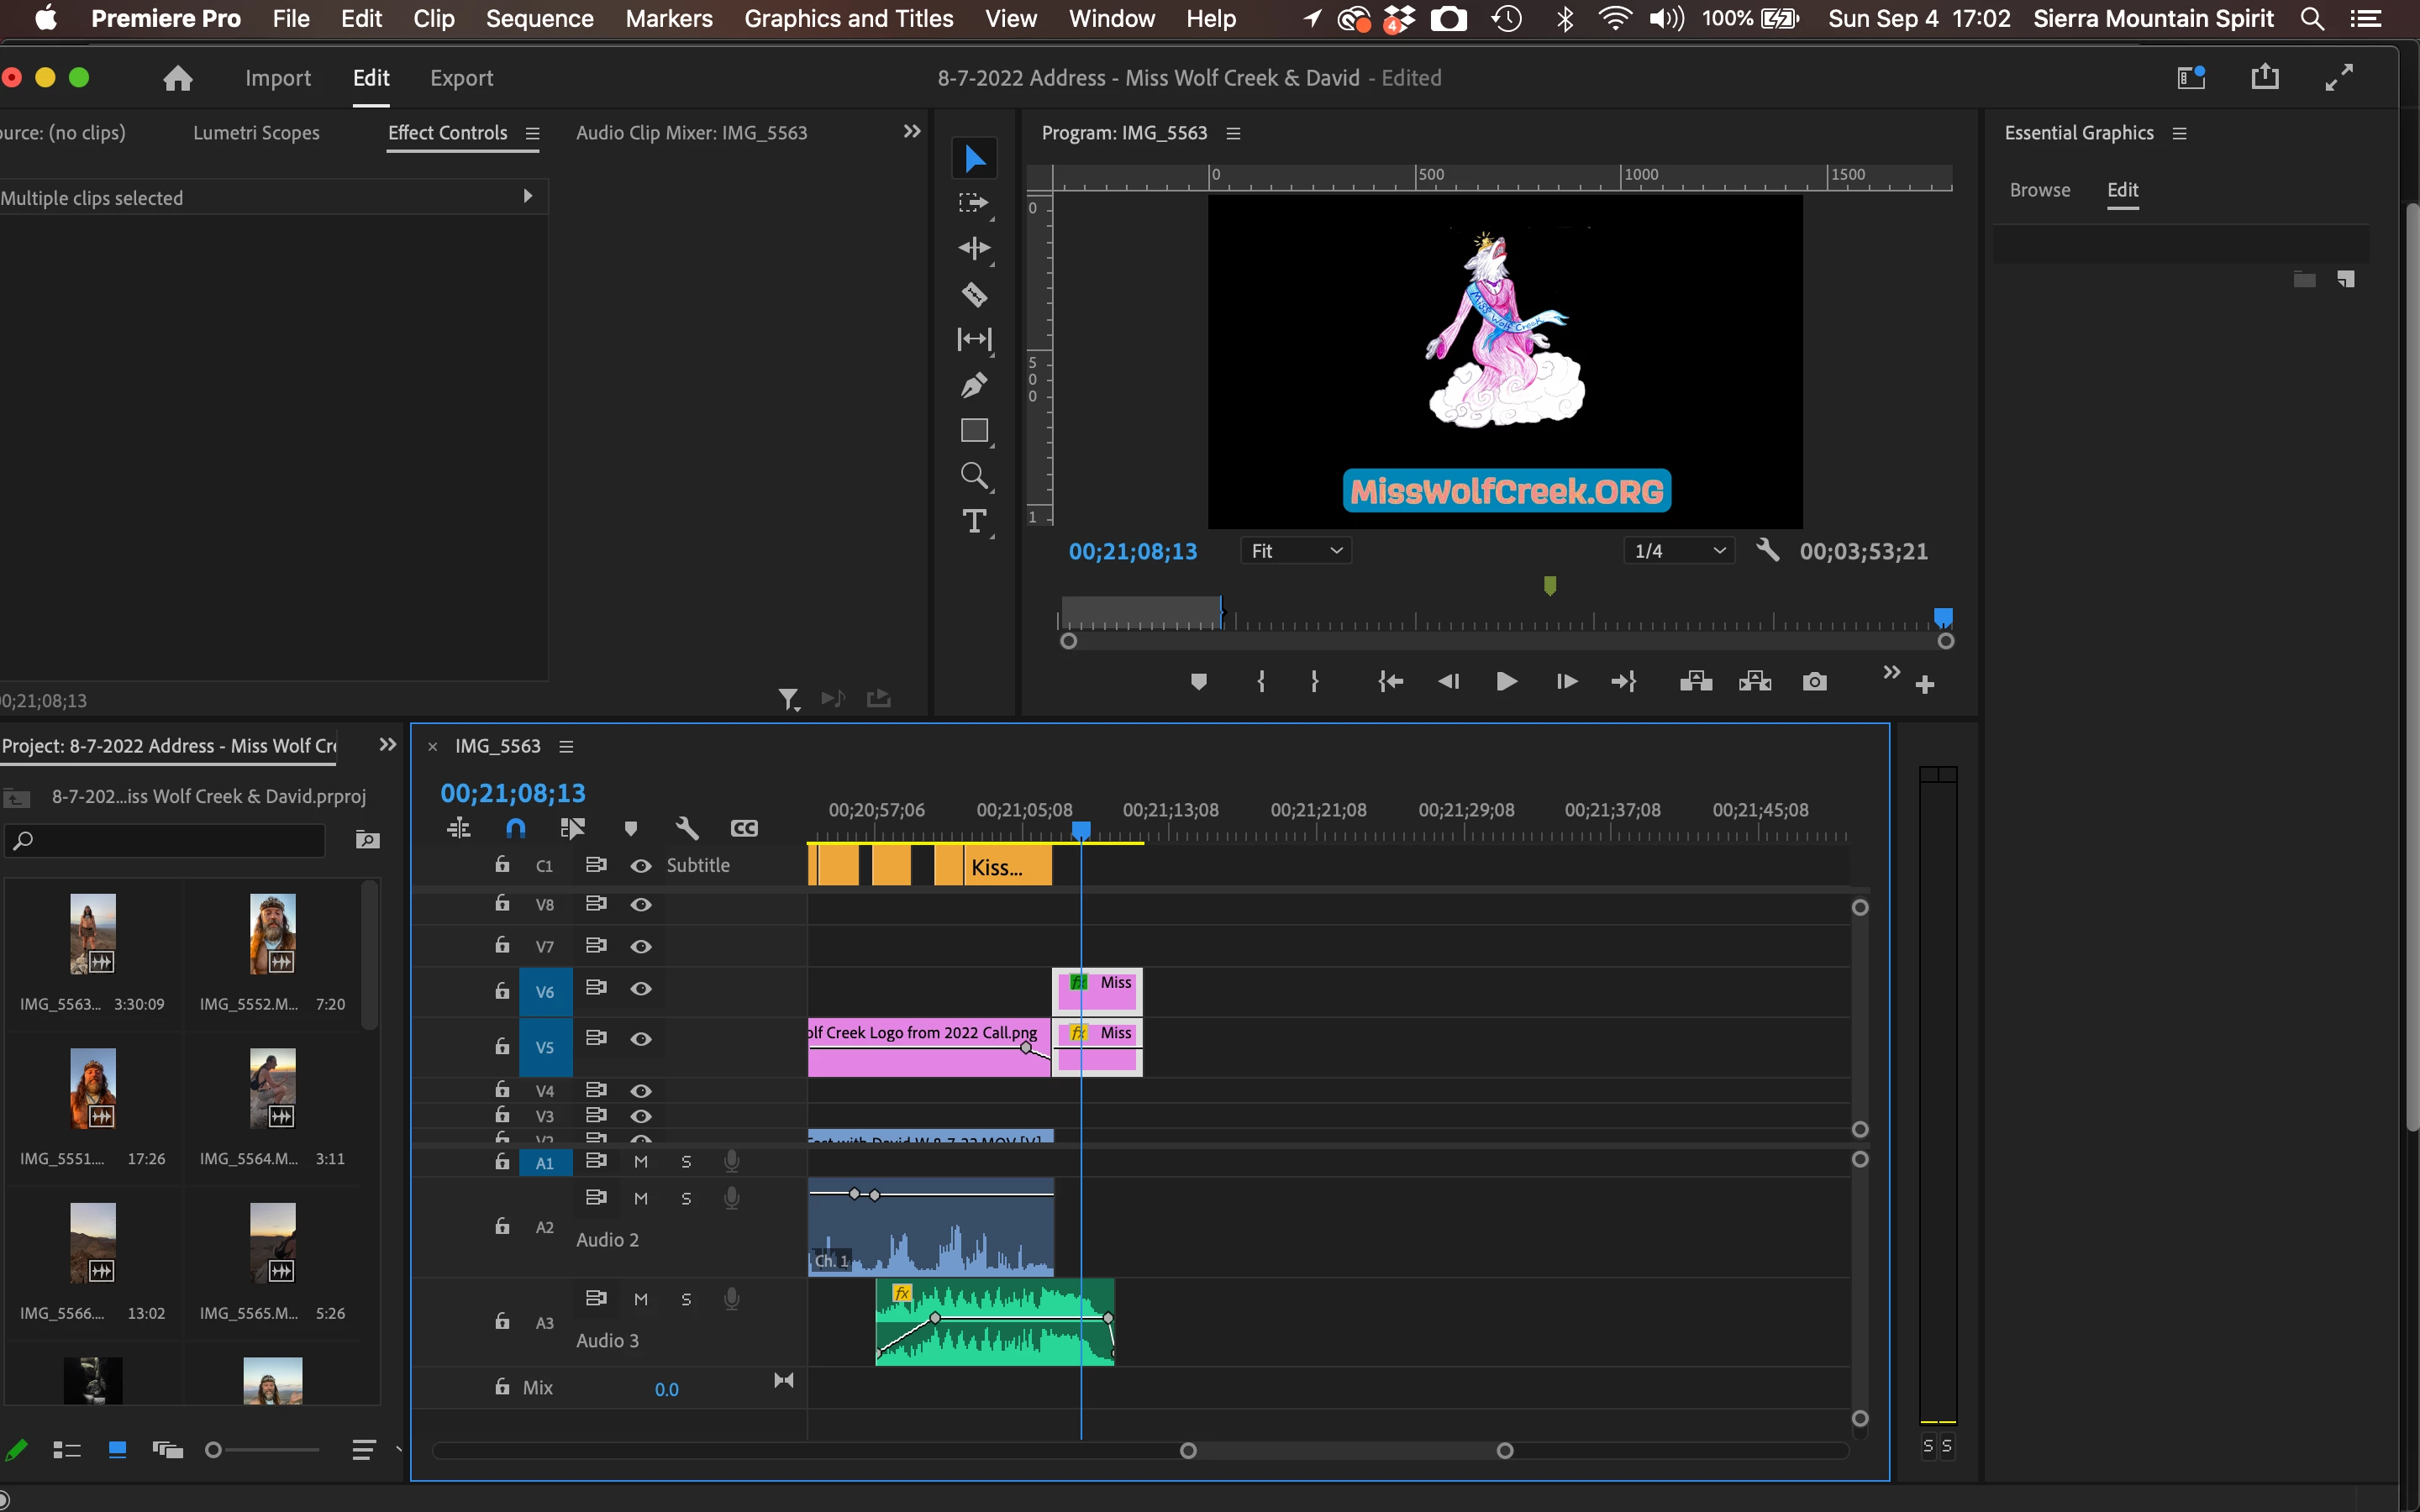
Task: Solo the Audio 3 track
Action: [x=686, y=1299]
